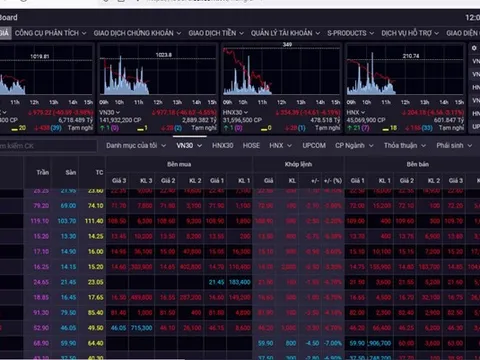Select the reference price 74.10 cell
This screenshot has width=480, height=360.
pyautogui.click(x=96, y=206)
